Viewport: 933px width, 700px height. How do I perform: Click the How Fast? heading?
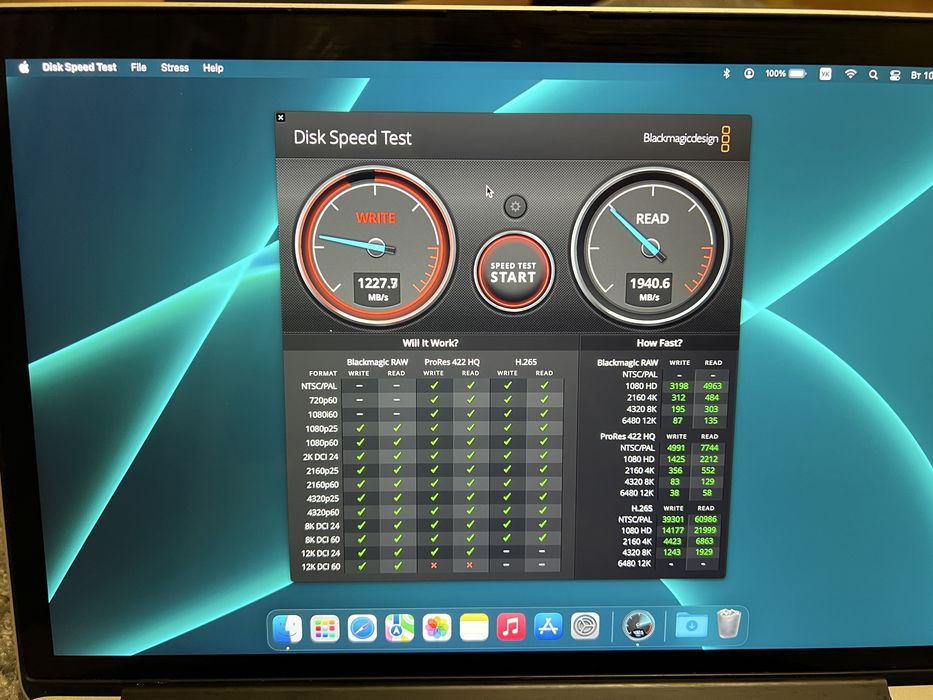click(659, 343)
